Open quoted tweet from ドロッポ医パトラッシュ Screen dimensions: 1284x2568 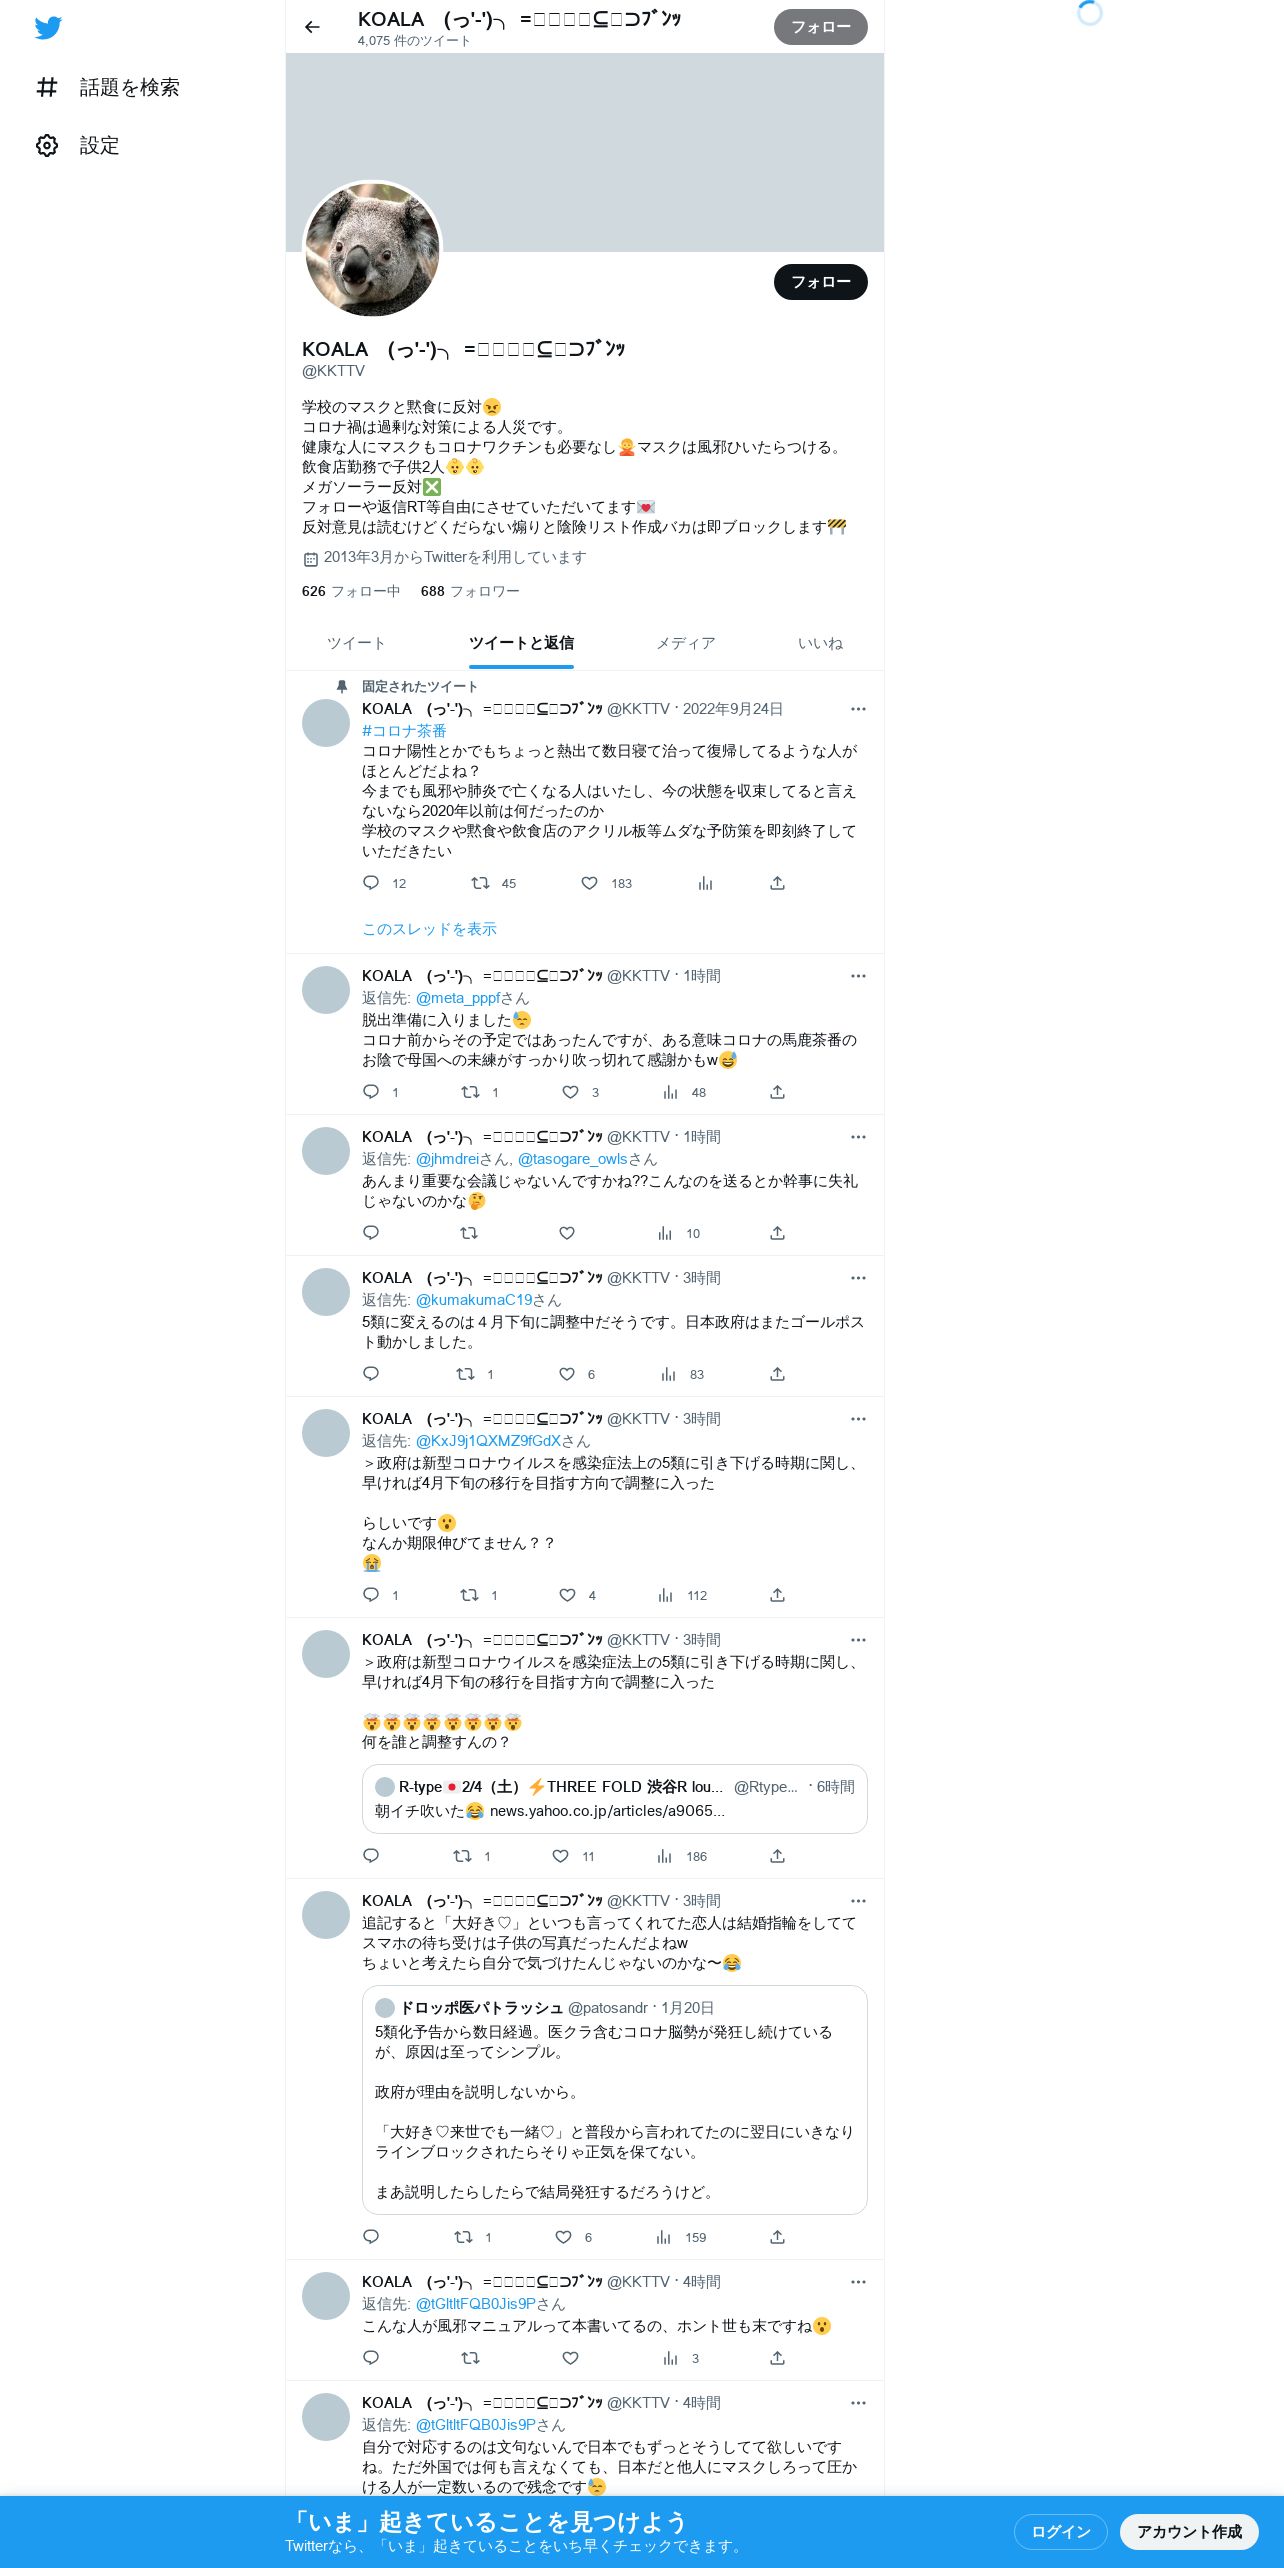614,2099
